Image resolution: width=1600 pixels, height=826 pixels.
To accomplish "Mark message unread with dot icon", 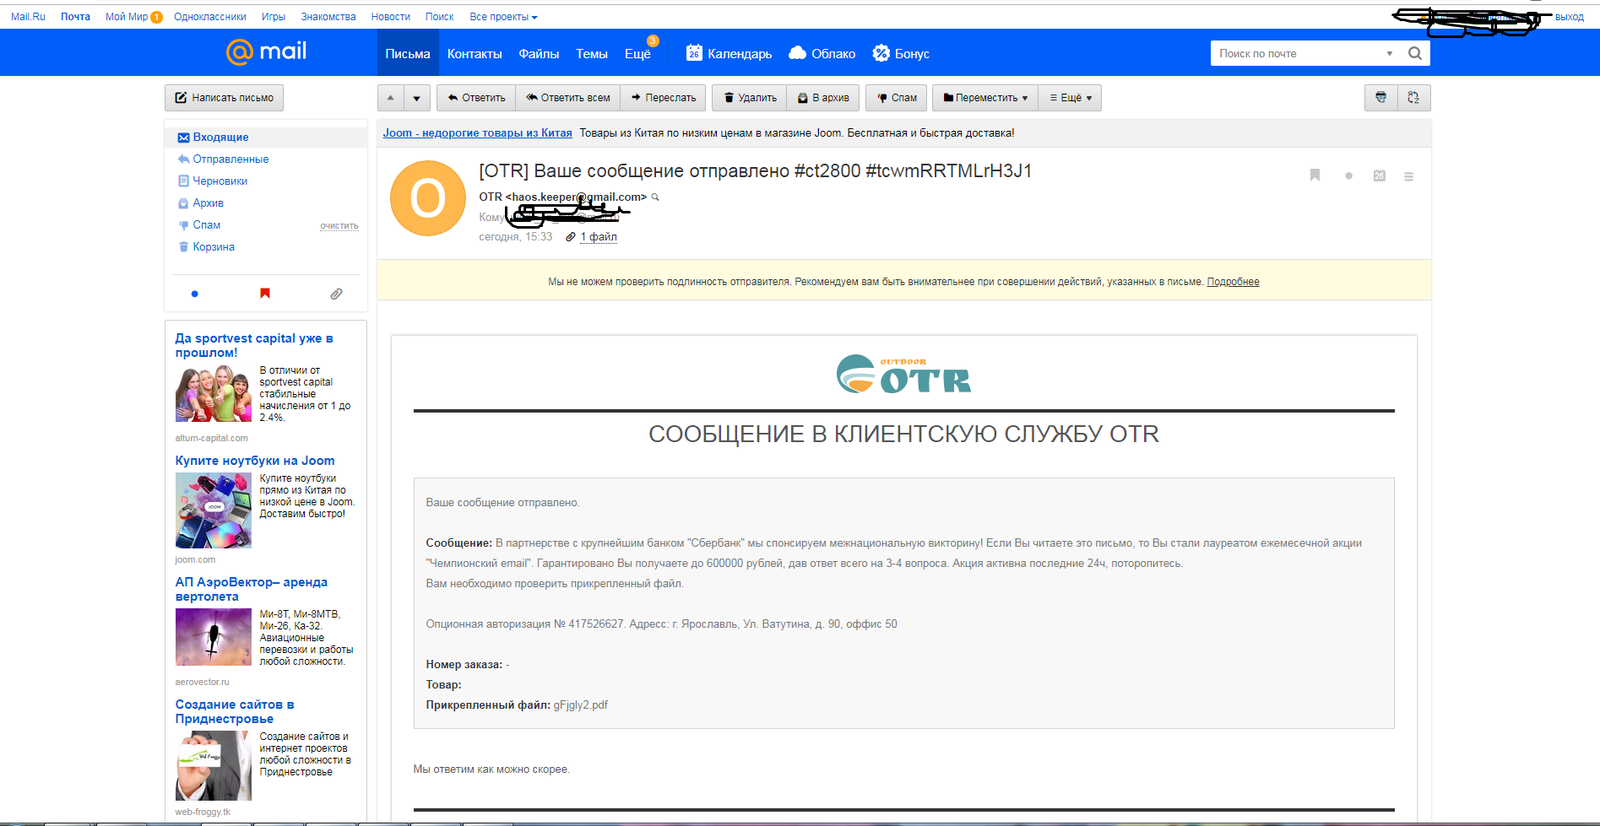I will (1349, 176).
